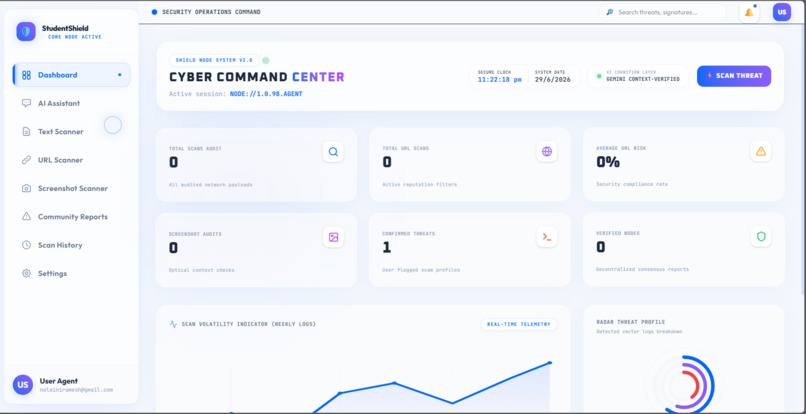This screenshot has height=414, width=806.
Task: Open notifications bell
Action: point(749,12)
